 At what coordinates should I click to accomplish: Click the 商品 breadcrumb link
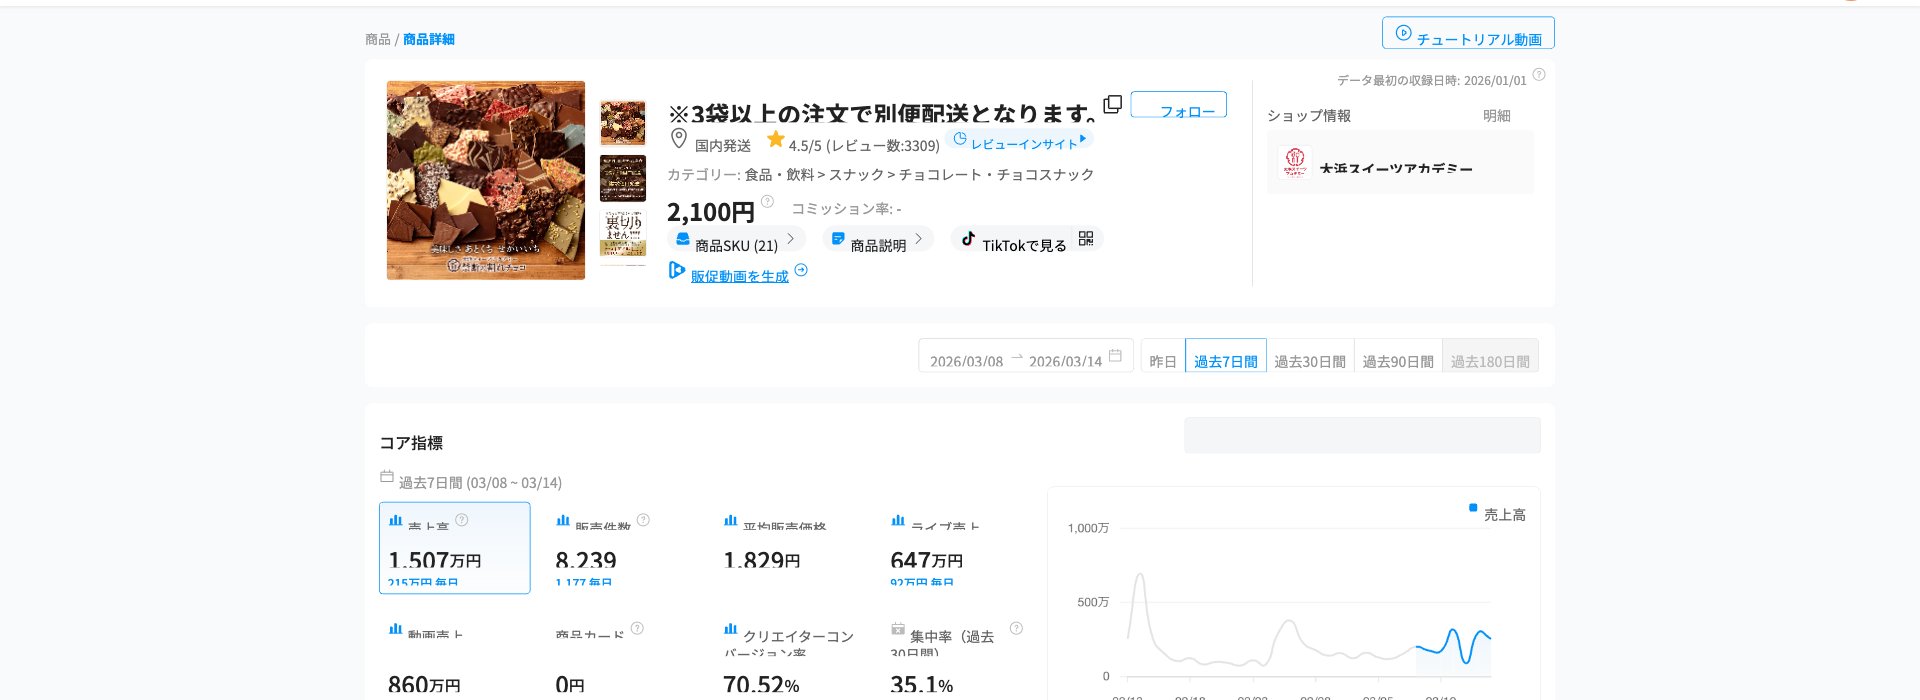[x=377, y=39]
